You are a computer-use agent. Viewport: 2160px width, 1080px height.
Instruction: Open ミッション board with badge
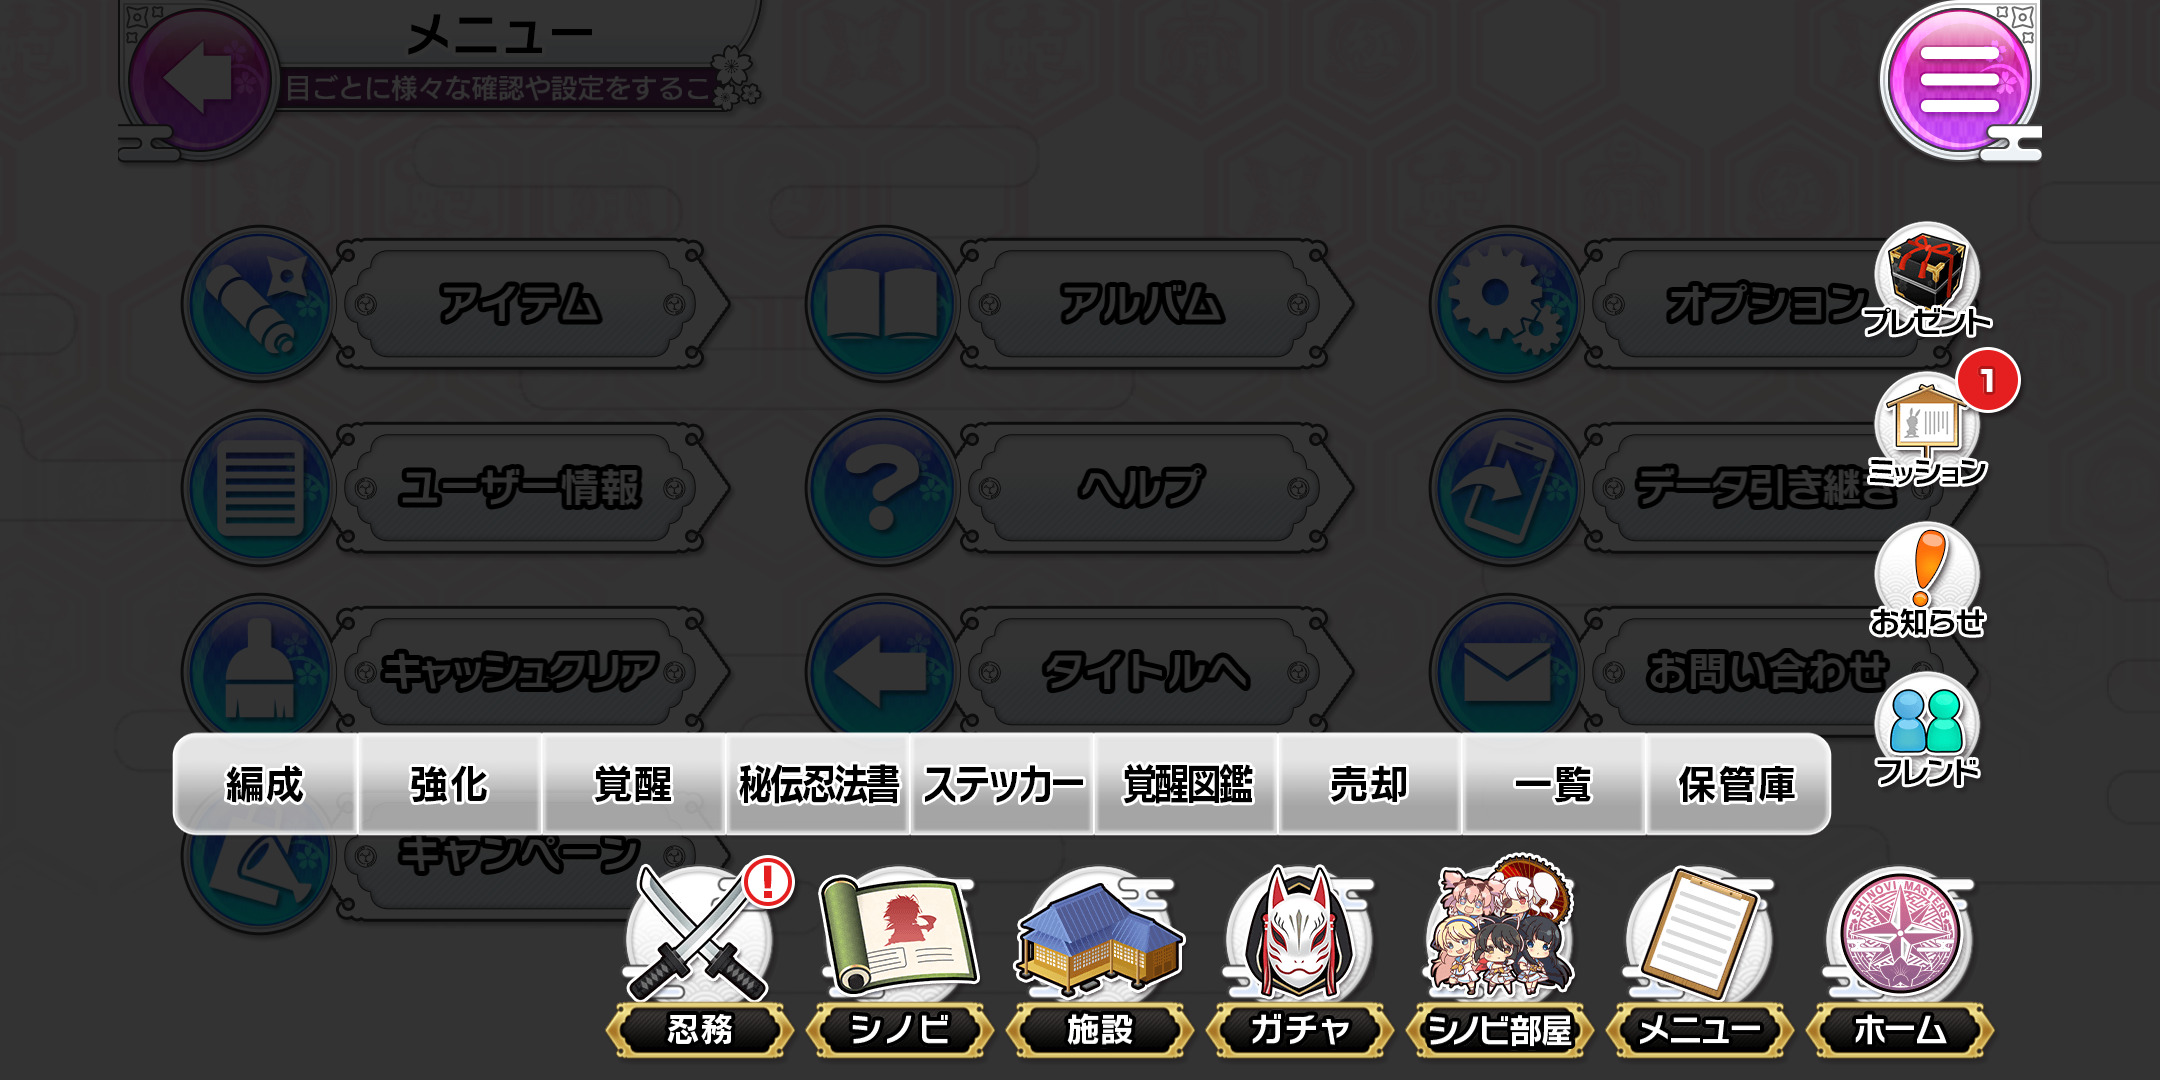point(1927,425)
